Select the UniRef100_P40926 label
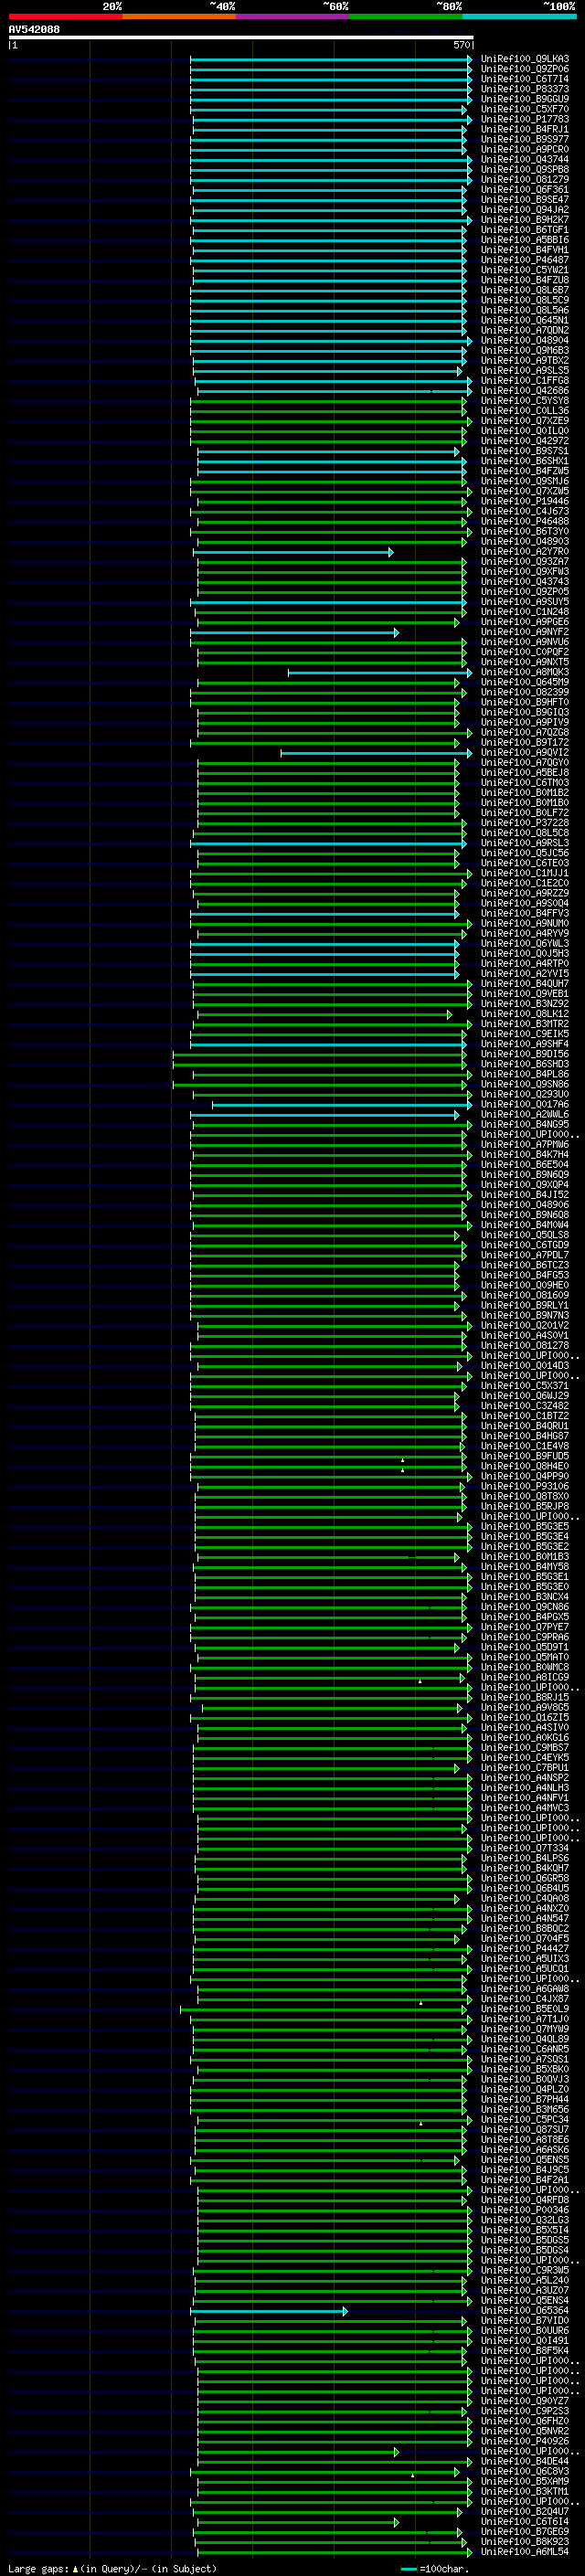The width and height of the screenshot is (585, 2576). 525,2442
